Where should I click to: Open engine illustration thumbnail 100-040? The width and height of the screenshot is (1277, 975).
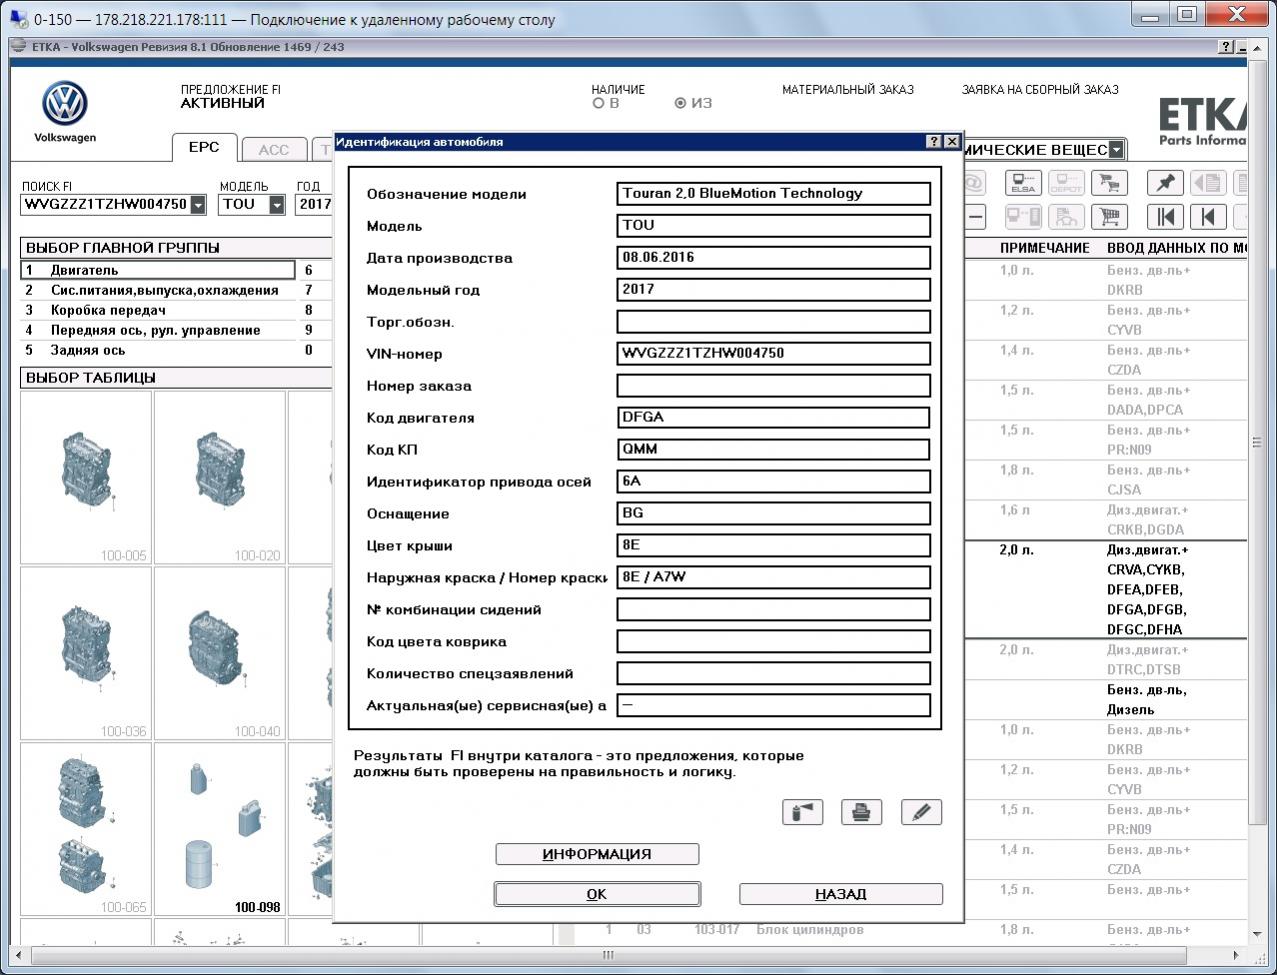(220, 654)
